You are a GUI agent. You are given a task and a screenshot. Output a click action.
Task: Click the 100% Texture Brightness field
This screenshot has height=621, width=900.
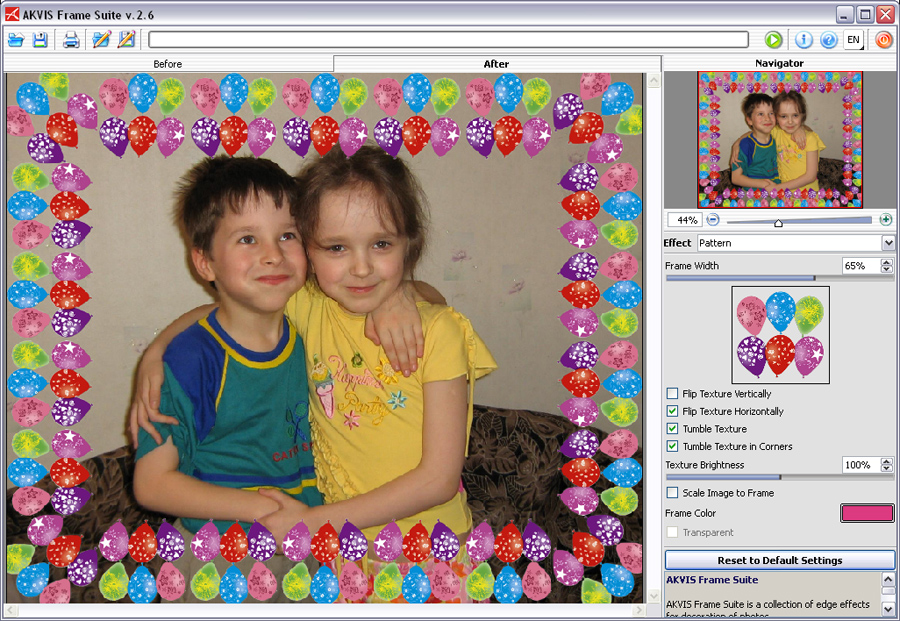coord(861,465)
